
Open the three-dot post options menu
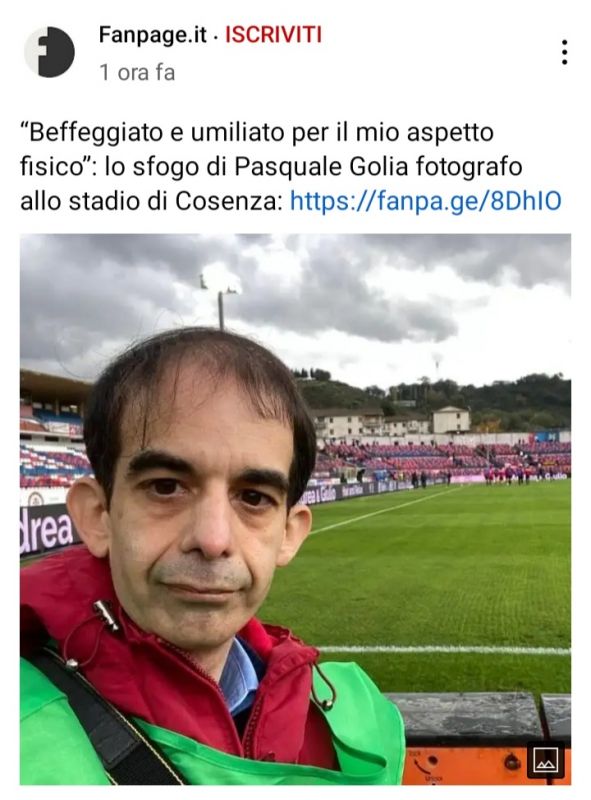click(x=564, y=52)
